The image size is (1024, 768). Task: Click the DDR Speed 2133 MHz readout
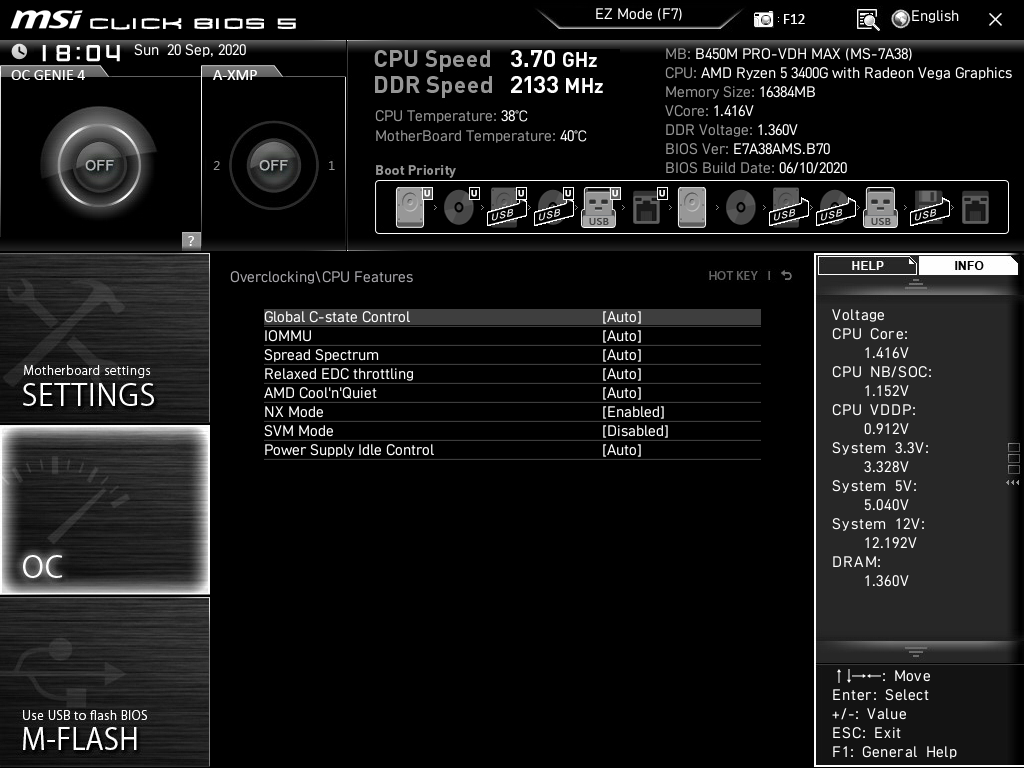point(488,86)
